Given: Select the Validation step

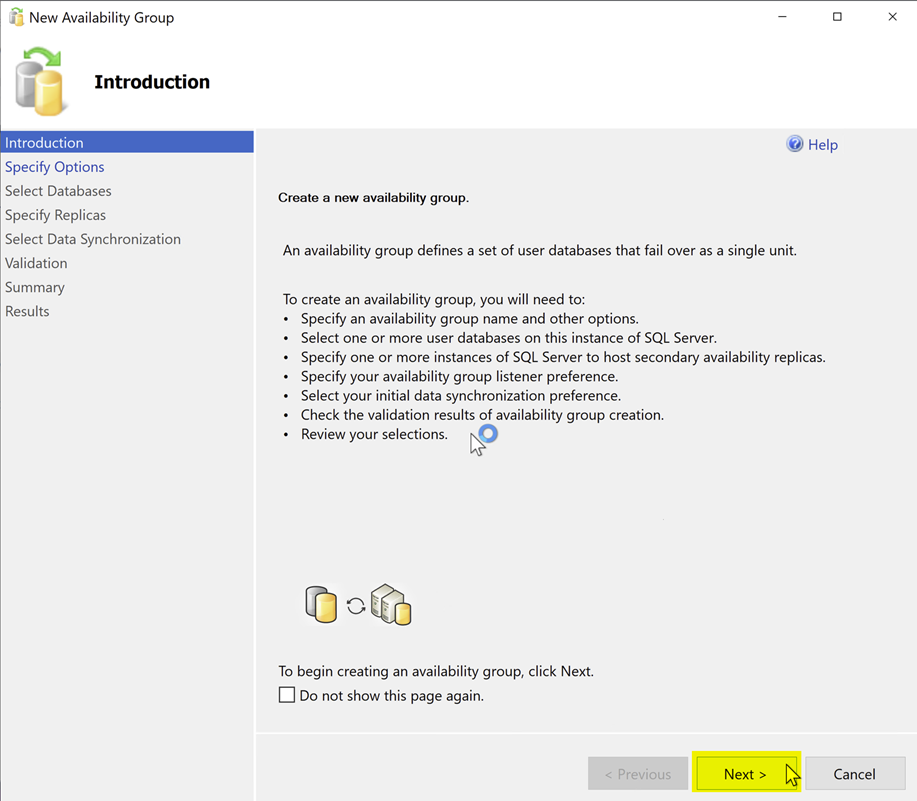Looking at the screenshot, I should [36, 263].
